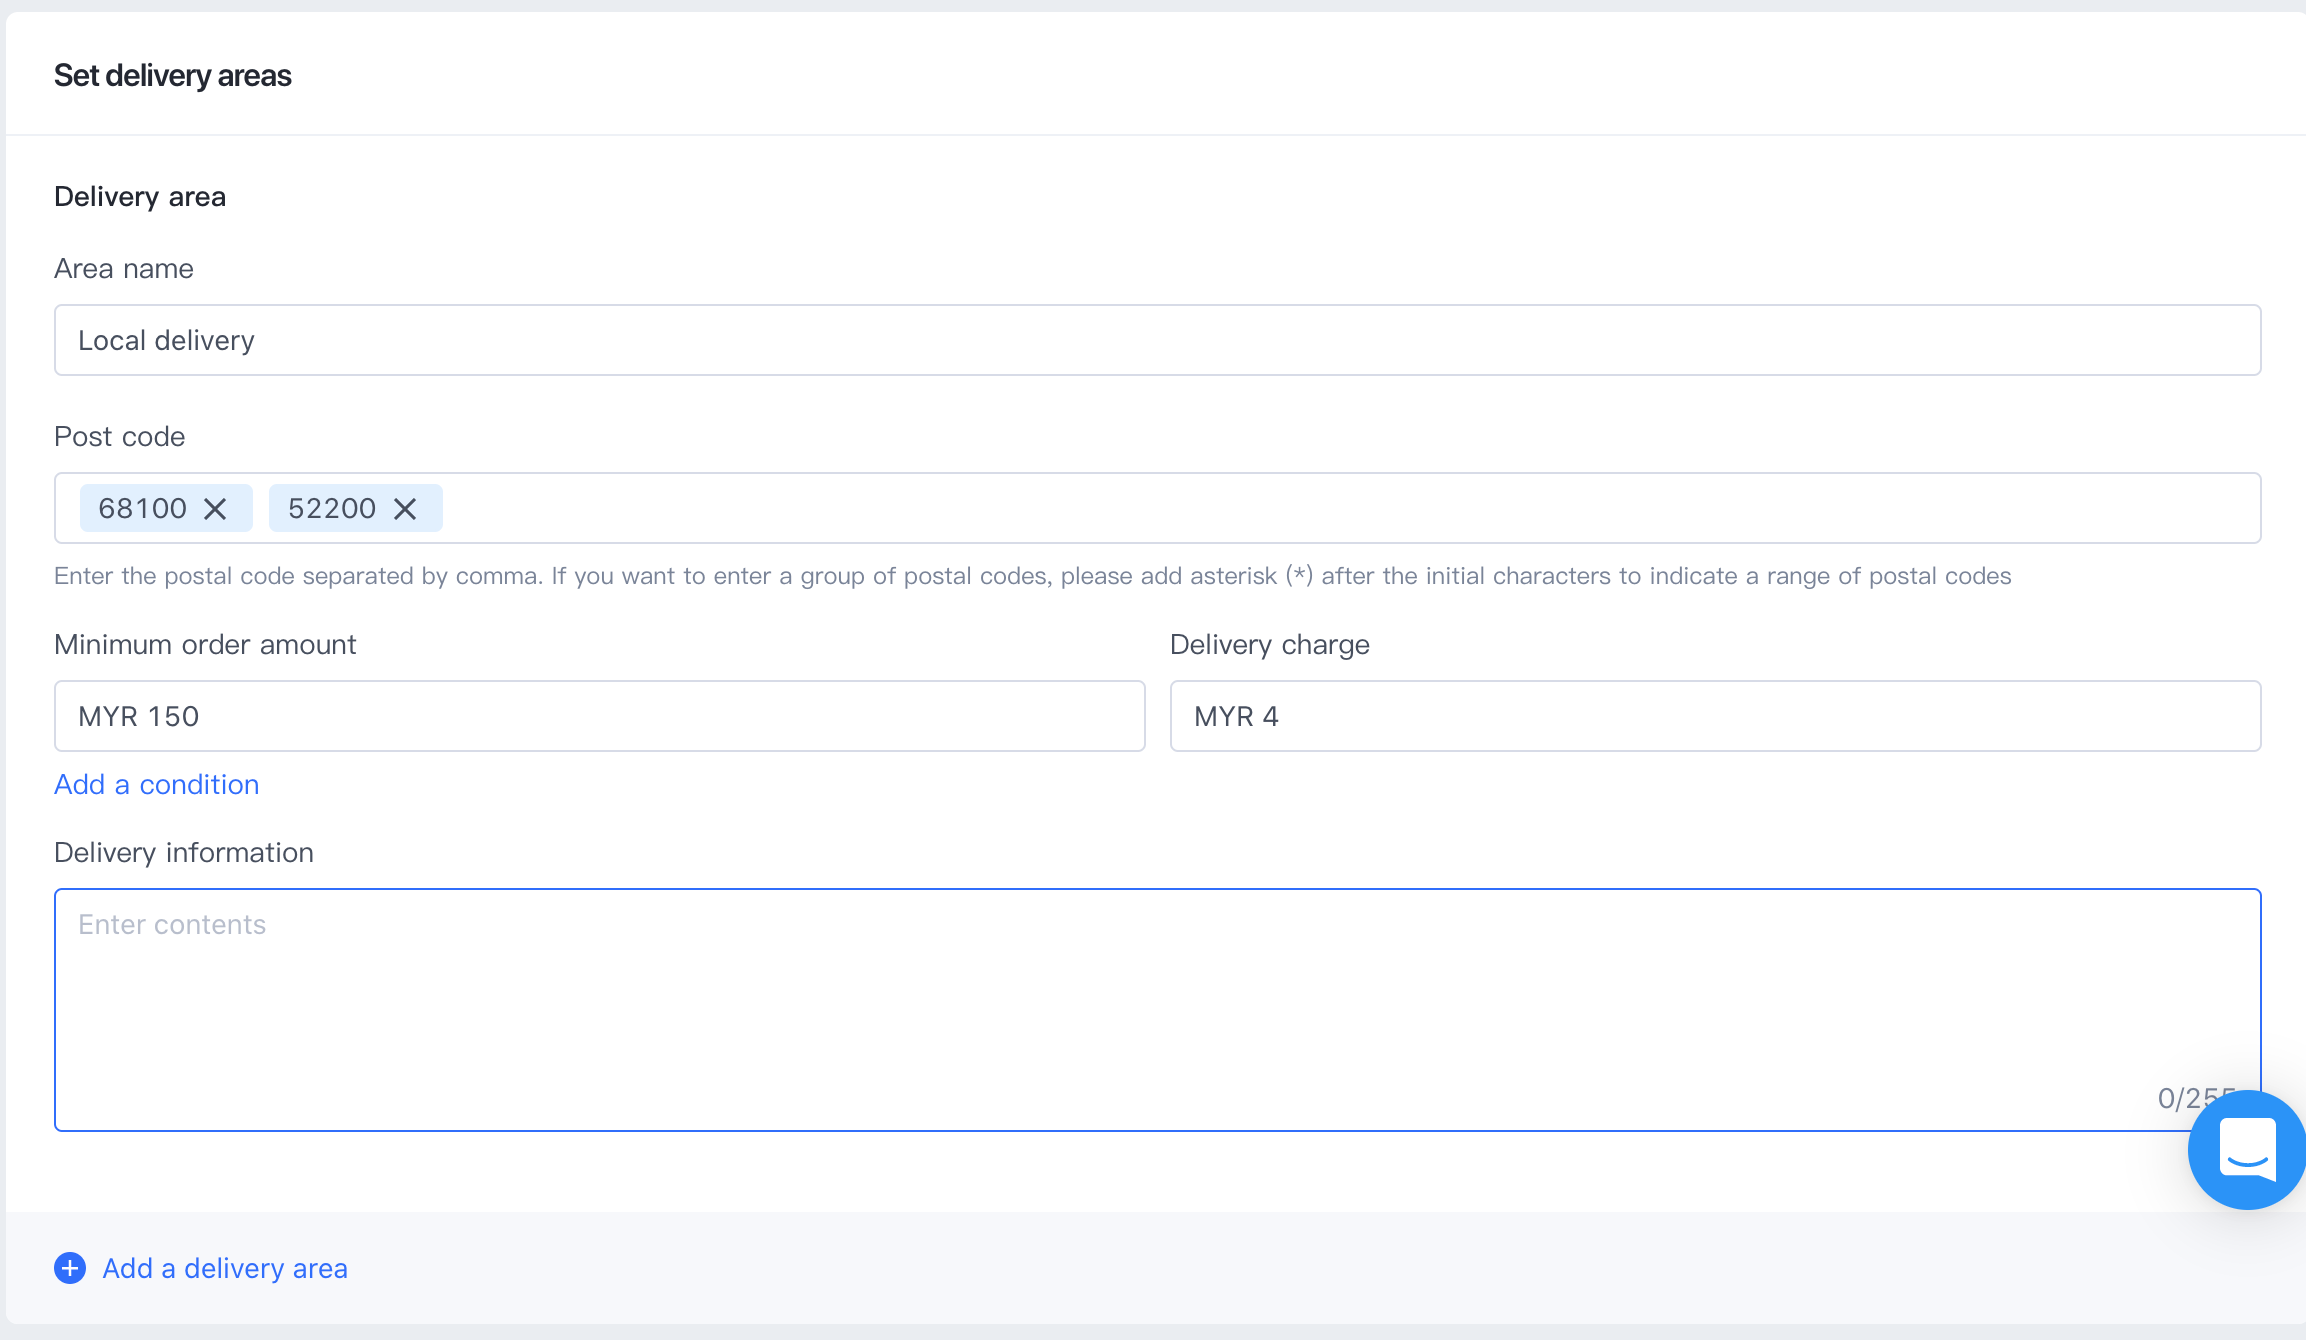Image resolution: width=2306 pixels, height=1340 pixels.
Task: Remove the 68100 post code tag
Action: tap(215, 509)
